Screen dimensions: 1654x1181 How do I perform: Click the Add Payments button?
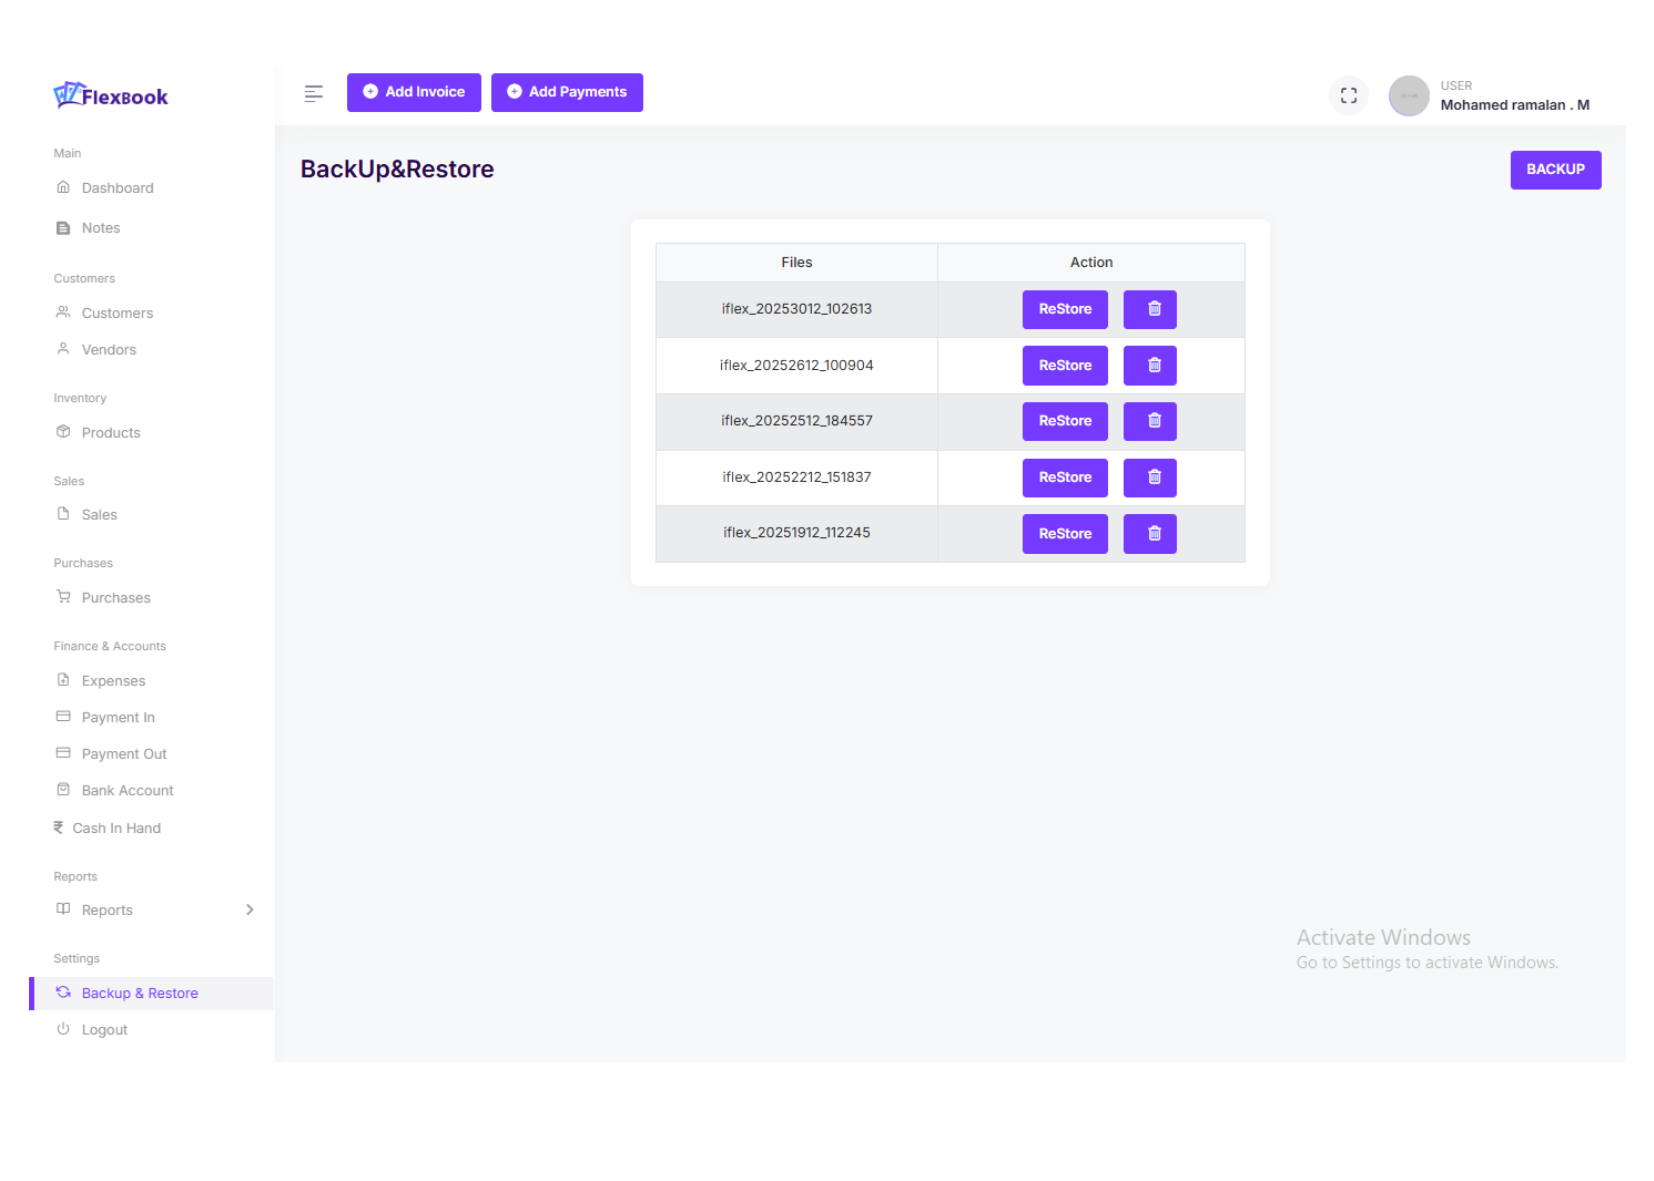pos(566,92)
